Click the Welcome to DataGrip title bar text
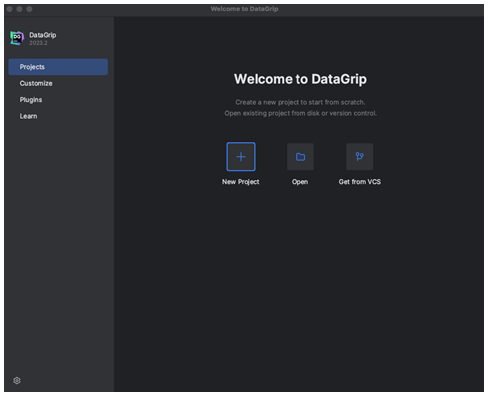The width and height of the screenshot is (488, 396). (x=244, y=9)
